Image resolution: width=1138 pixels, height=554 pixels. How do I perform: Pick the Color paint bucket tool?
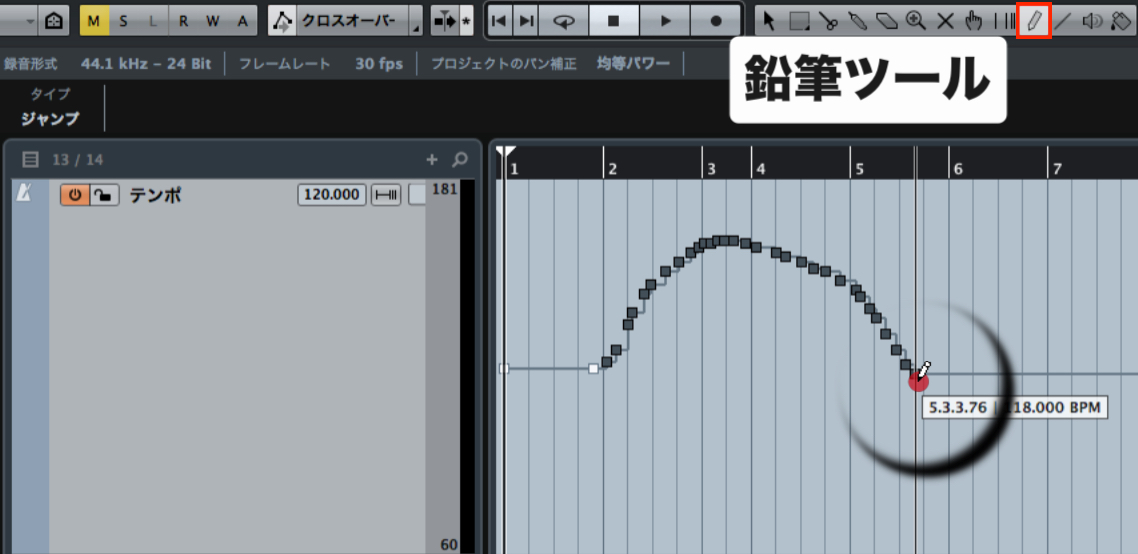point(1121,21)
